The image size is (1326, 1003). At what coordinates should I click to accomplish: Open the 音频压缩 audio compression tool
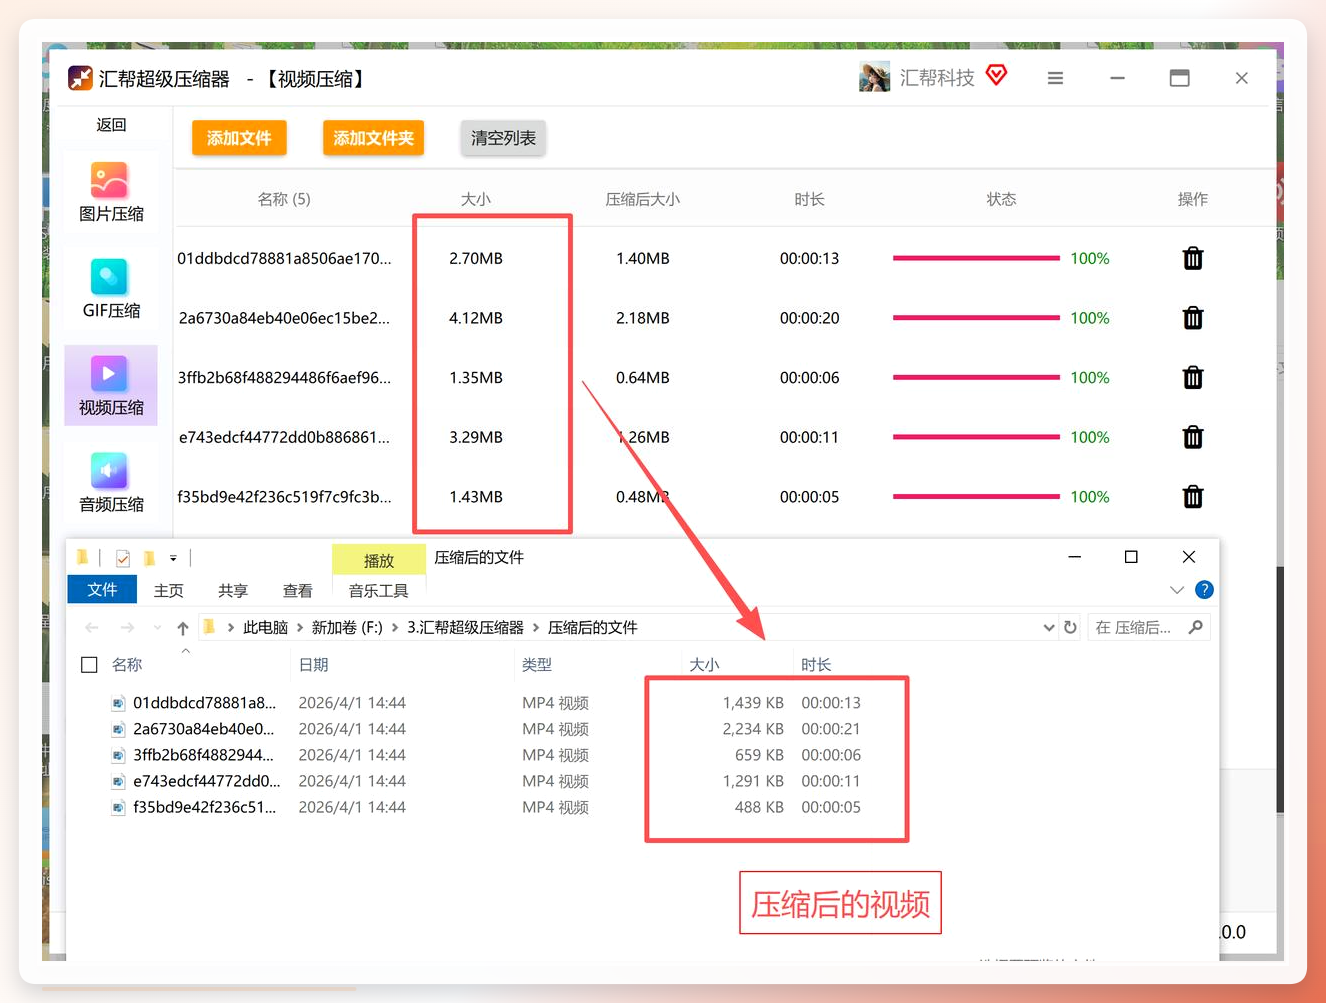tap(111, 483)
